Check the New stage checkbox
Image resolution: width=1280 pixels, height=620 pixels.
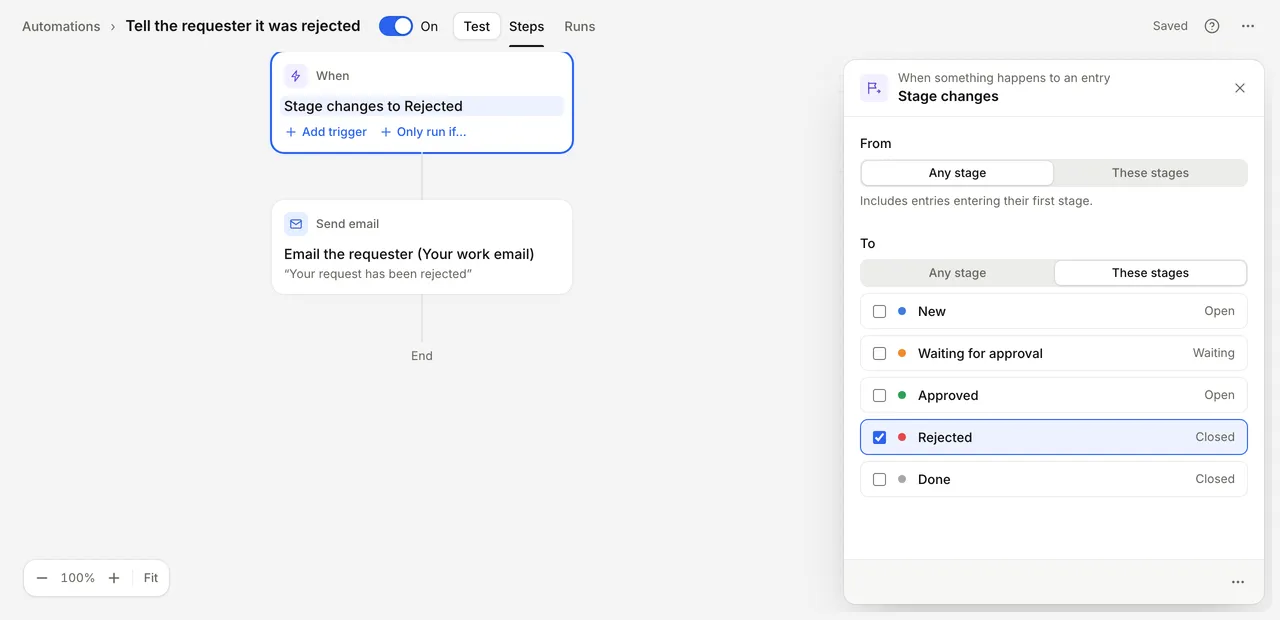coord(879,311)
